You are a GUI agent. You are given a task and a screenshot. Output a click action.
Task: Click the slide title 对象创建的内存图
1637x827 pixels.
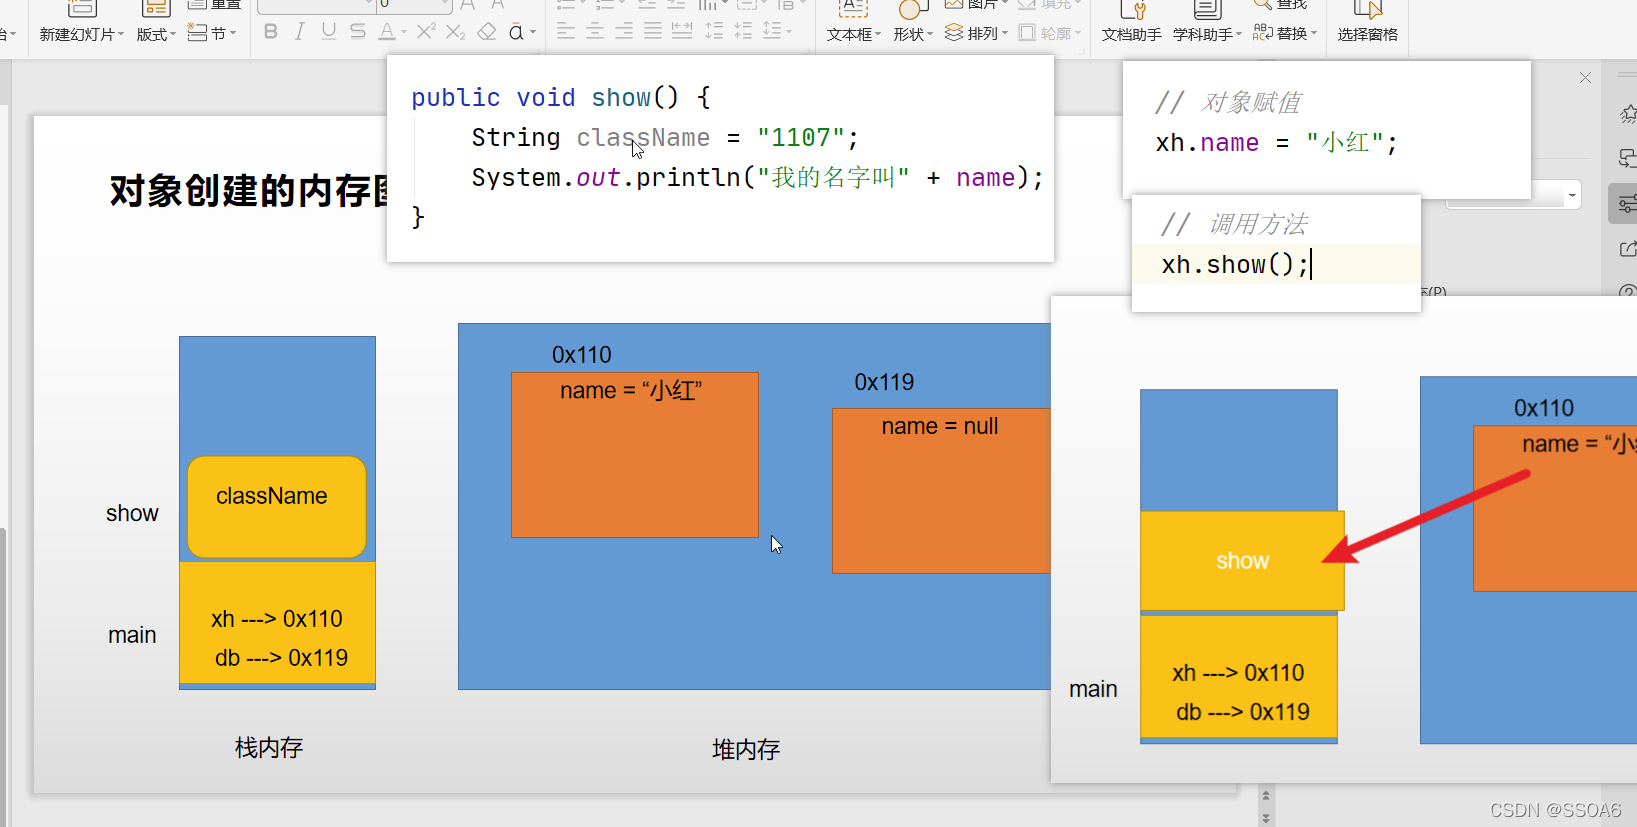(249, 190)
